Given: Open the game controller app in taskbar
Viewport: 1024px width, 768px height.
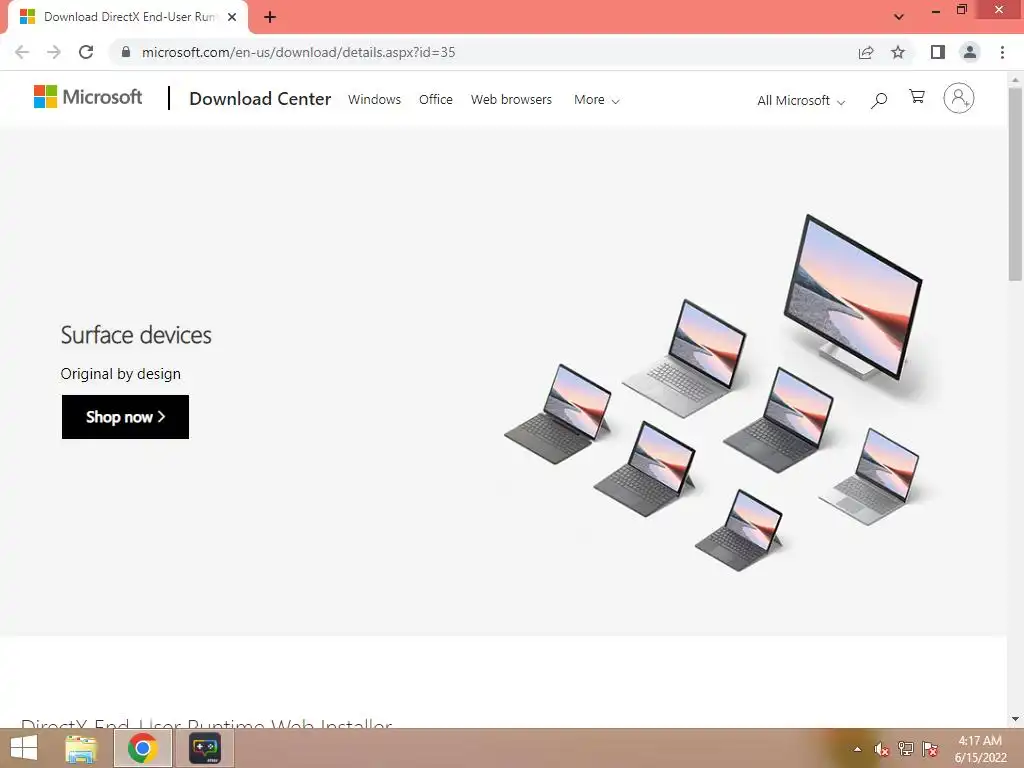Looking at the screenshot, I should tap(204, 748).
